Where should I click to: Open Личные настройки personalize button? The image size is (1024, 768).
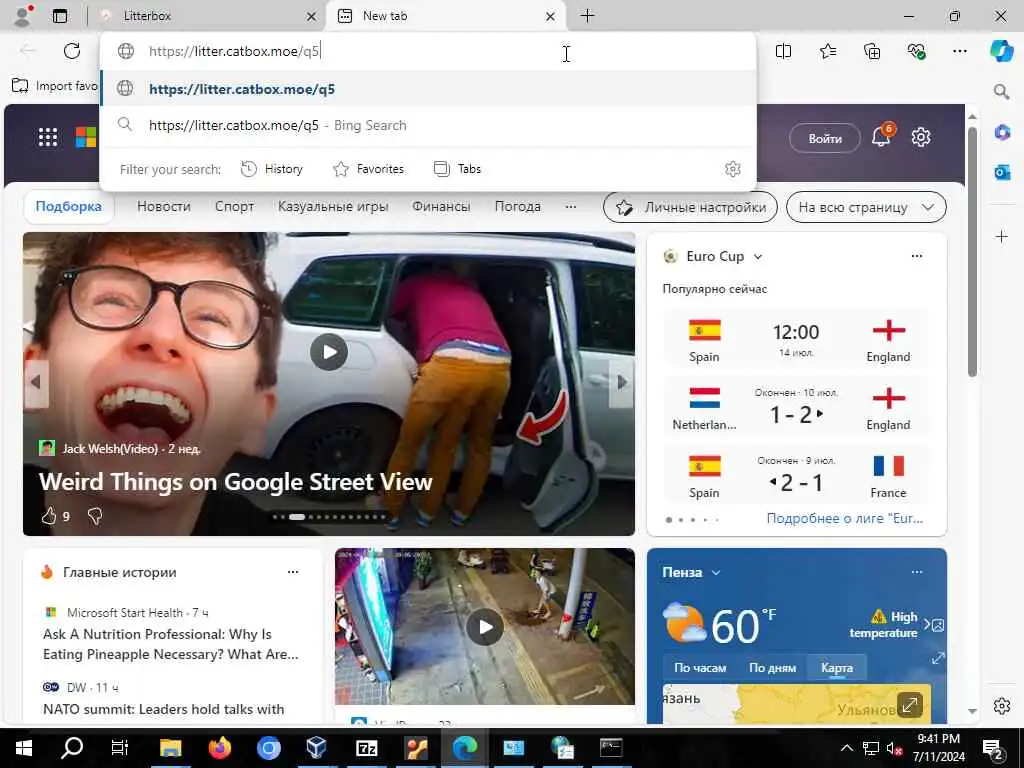pyautogui.click(x=690, y=208)
